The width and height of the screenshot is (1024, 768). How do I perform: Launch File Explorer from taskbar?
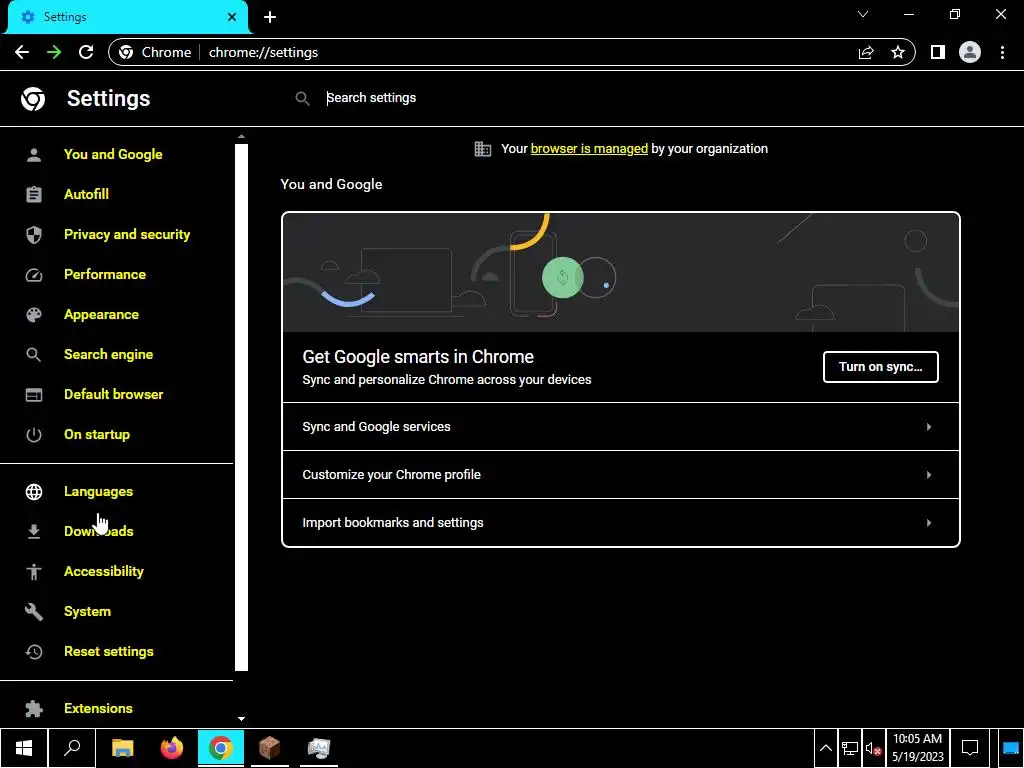click(122, 748)
